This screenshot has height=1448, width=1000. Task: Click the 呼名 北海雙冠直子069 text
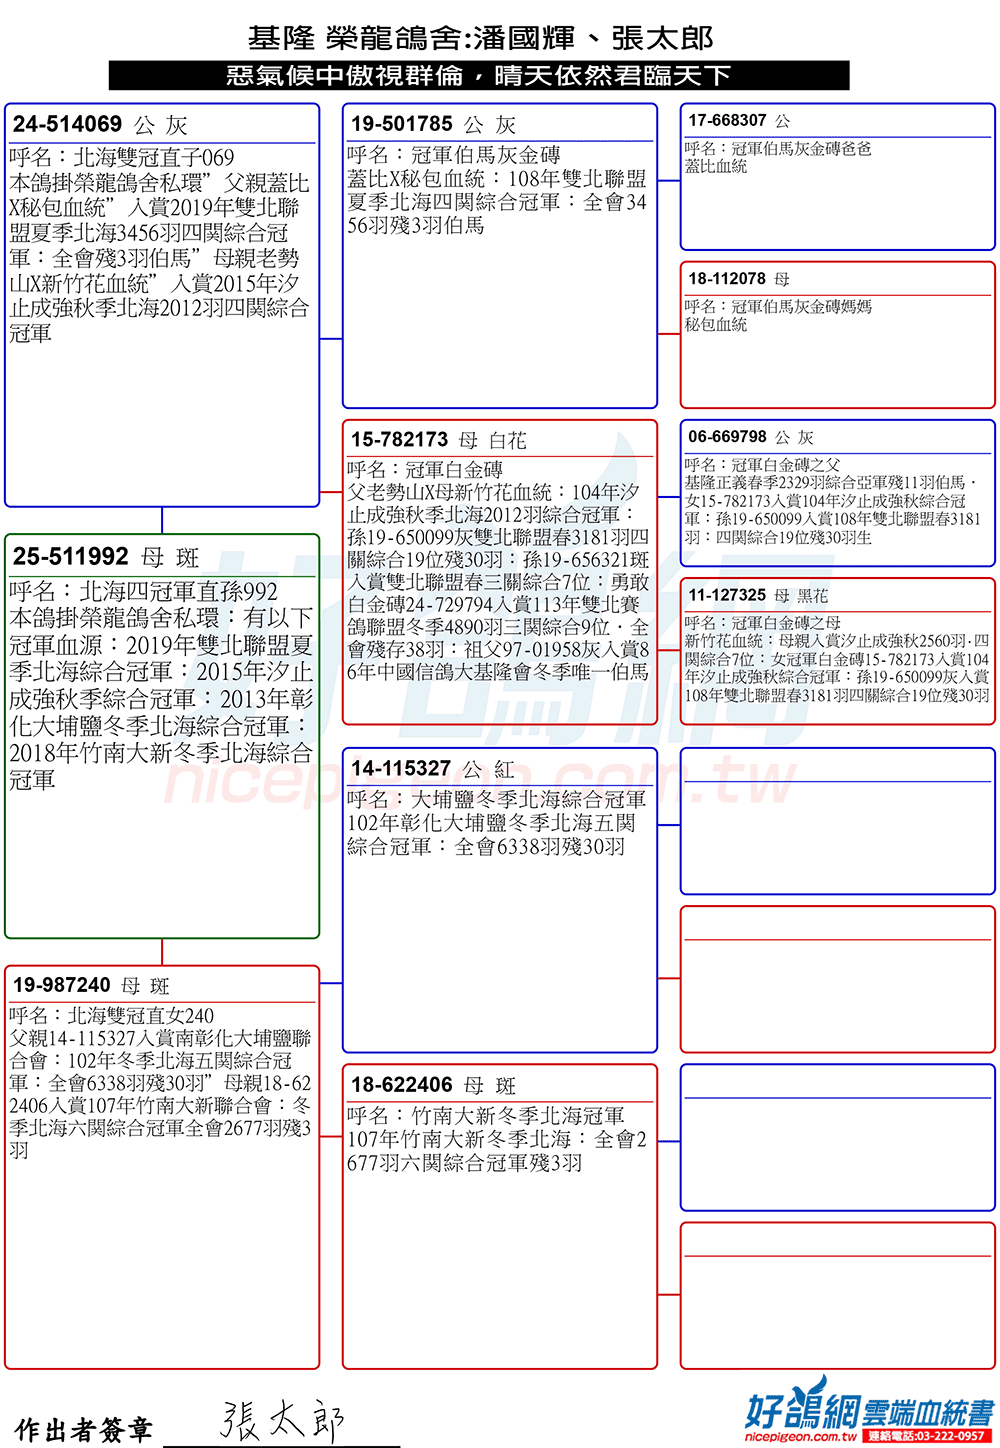(x=122, y=158)
